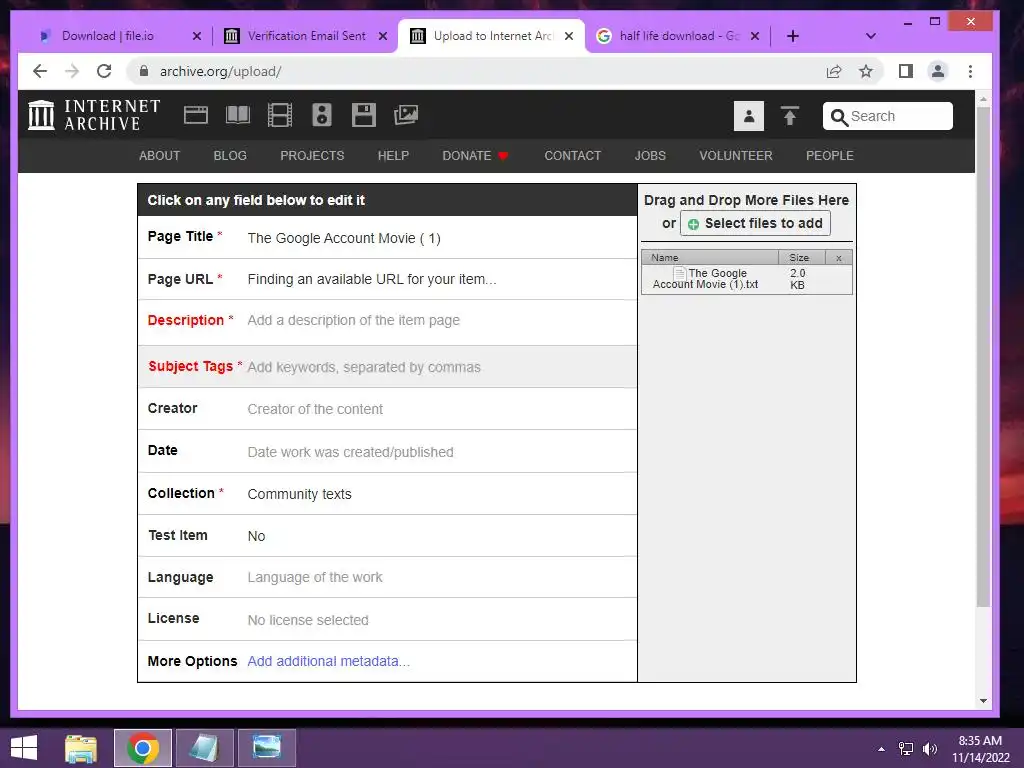The image size is (1024, 768).
Task: Change the Test Item No value
Action: click(256, 536)
